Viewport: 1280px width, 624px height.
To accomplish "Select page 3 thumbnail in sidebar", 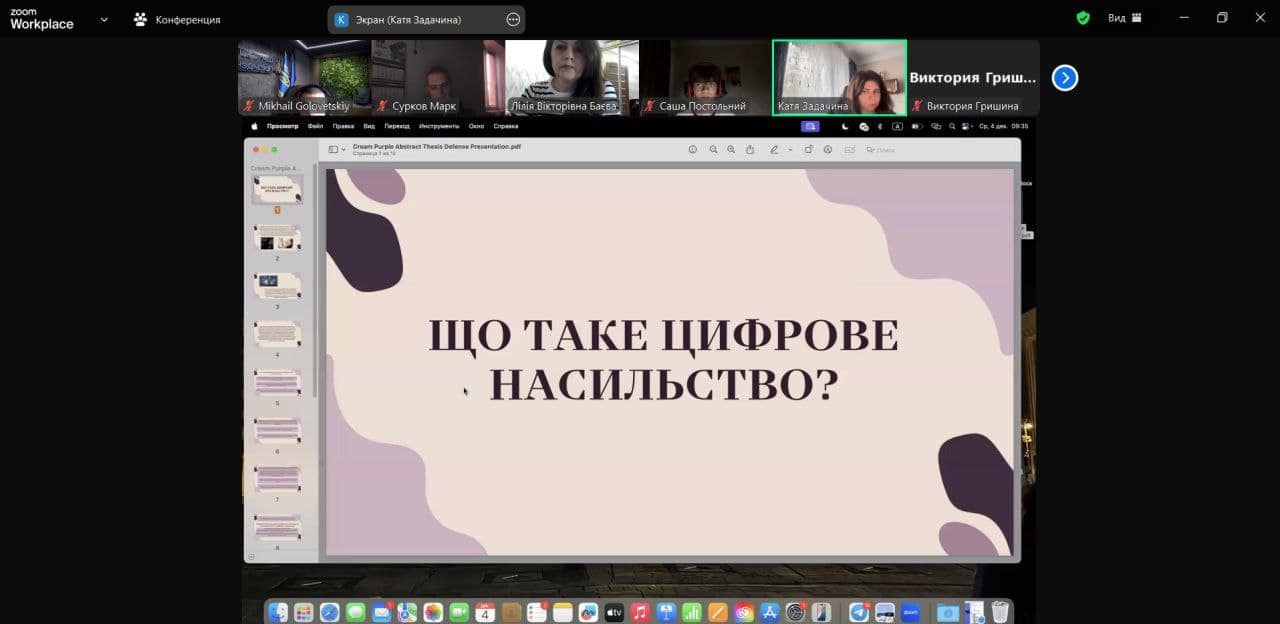I will click(277, 285).
